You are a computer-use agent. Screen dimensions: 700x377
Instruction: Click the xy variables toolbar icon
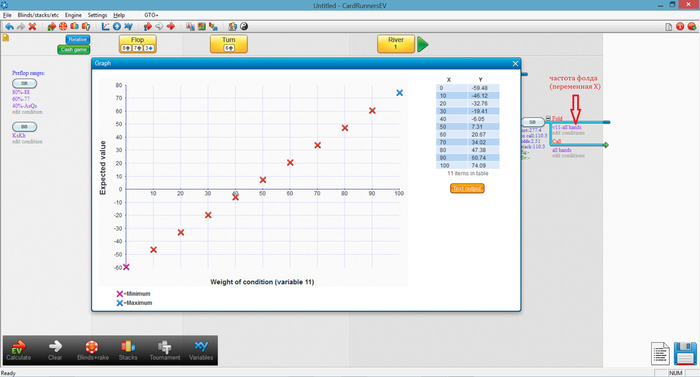click(x=129, y=27)
